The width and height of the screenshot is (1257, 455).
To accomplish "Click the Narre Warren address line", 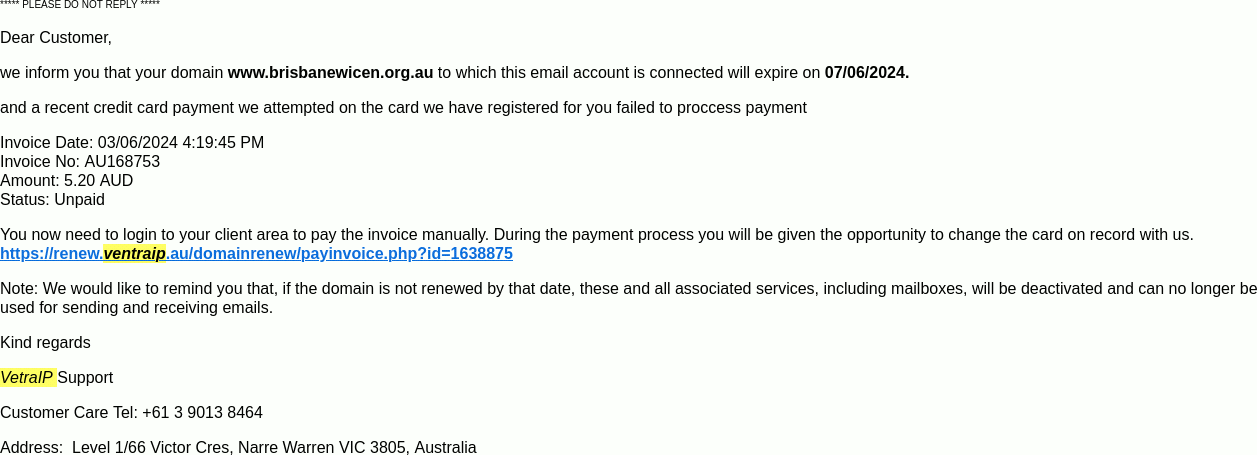I will (x=238, y=447).
